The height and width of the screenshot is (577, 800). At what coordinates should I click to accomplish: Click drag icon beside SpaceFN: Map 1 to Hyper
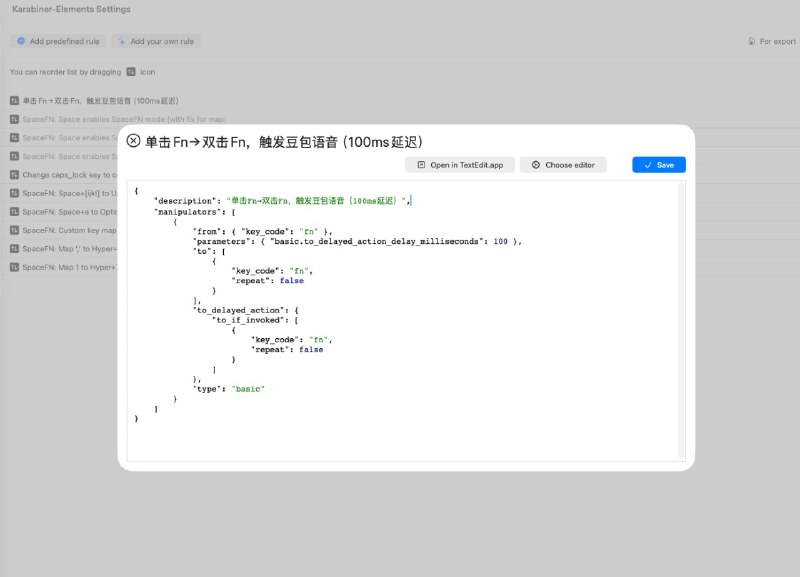(x=14, y=267)
